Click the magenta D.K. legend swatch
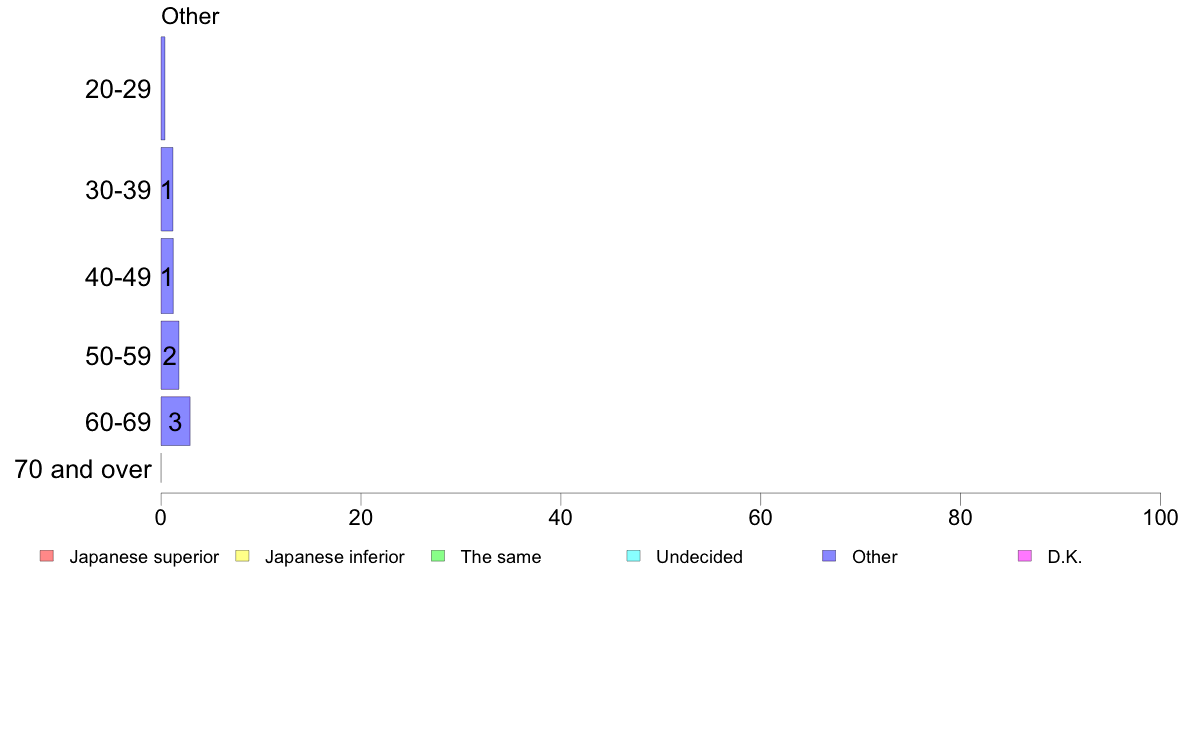 click(1025, 556)
